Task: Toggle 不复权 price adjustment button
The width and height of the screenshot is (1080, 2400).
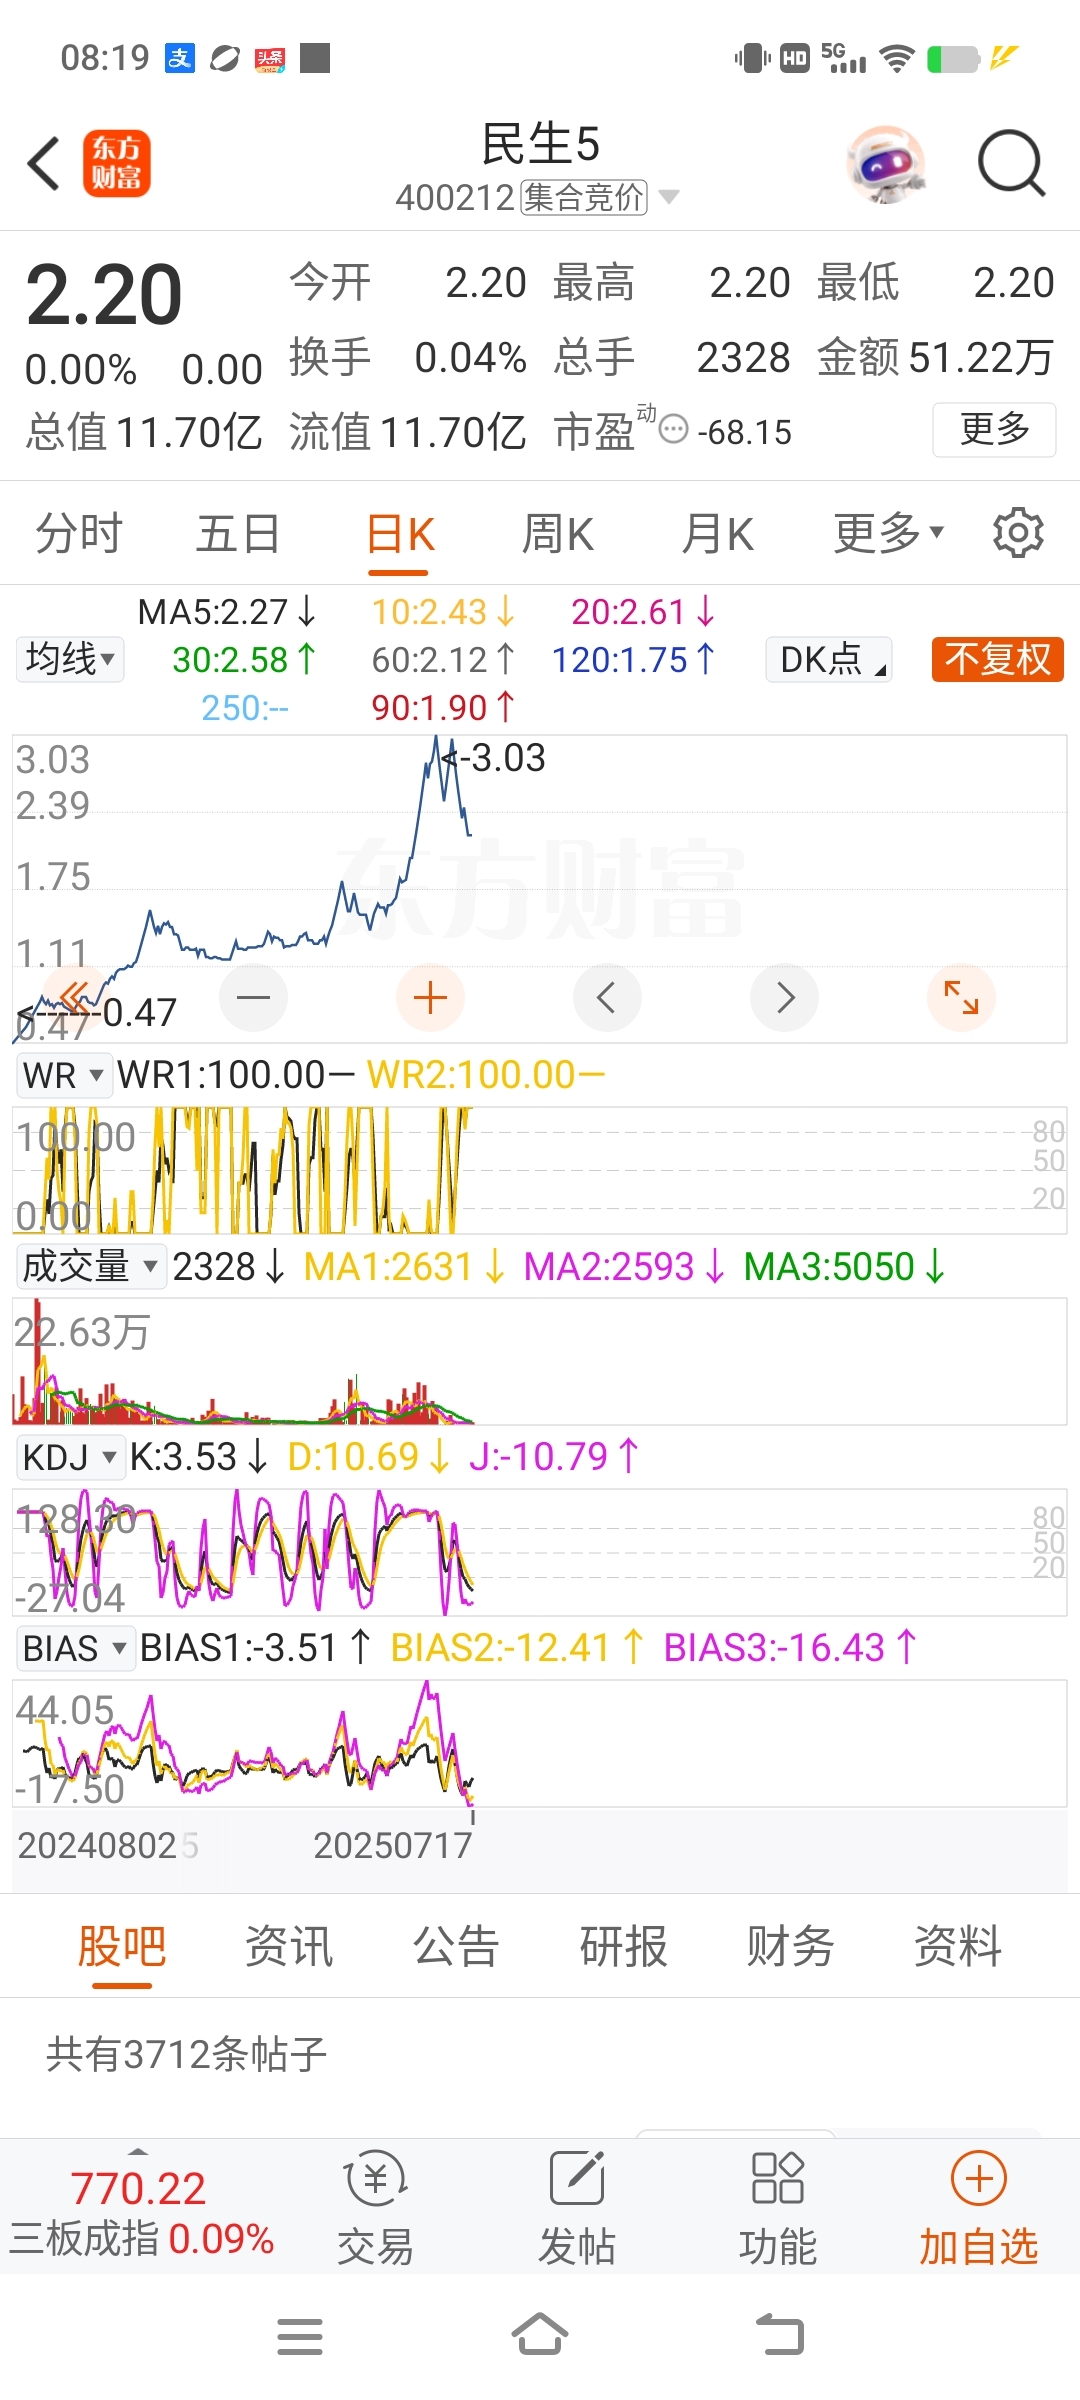Action: point(997,659)
